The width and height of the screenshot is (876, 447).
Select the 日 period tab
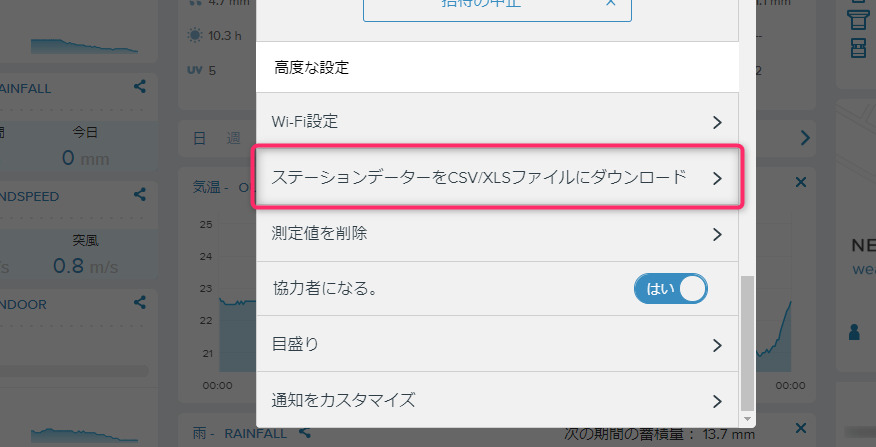tap(199, 138)
